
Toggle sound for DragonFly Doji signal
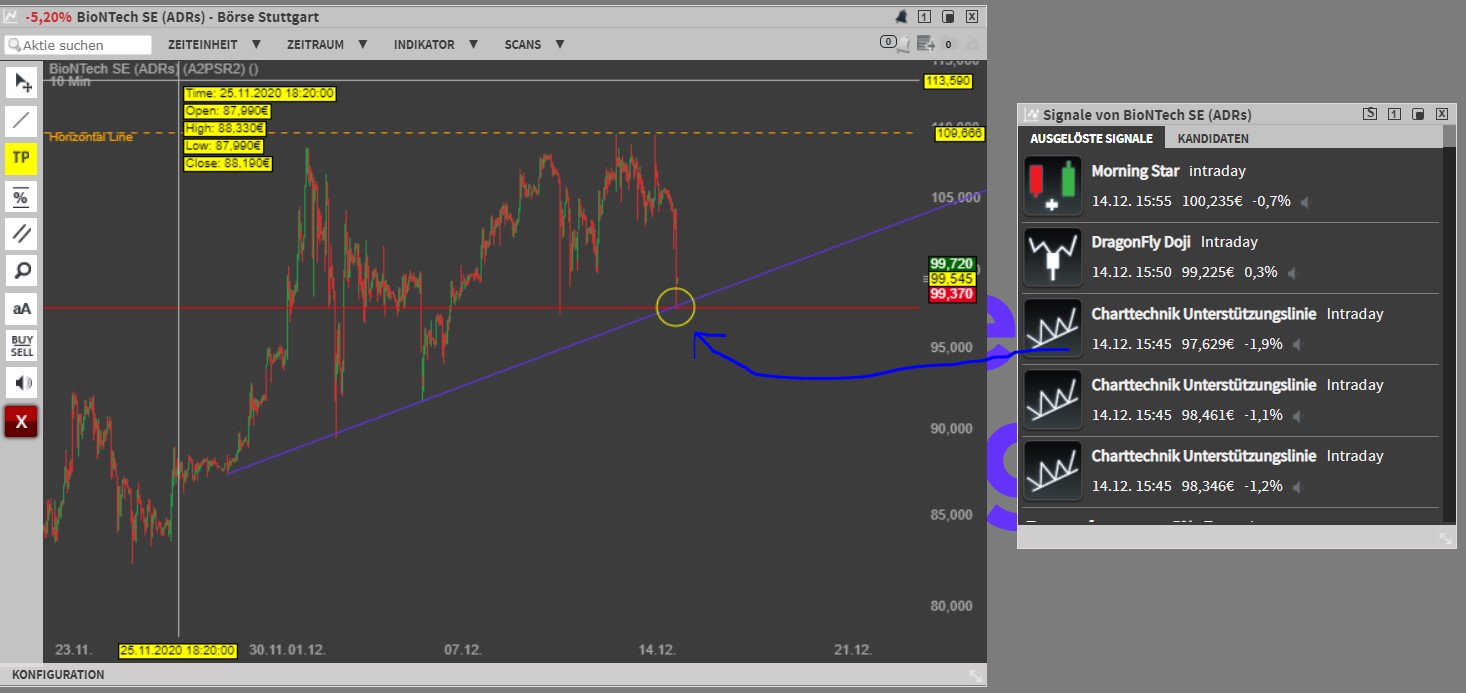1295,273
